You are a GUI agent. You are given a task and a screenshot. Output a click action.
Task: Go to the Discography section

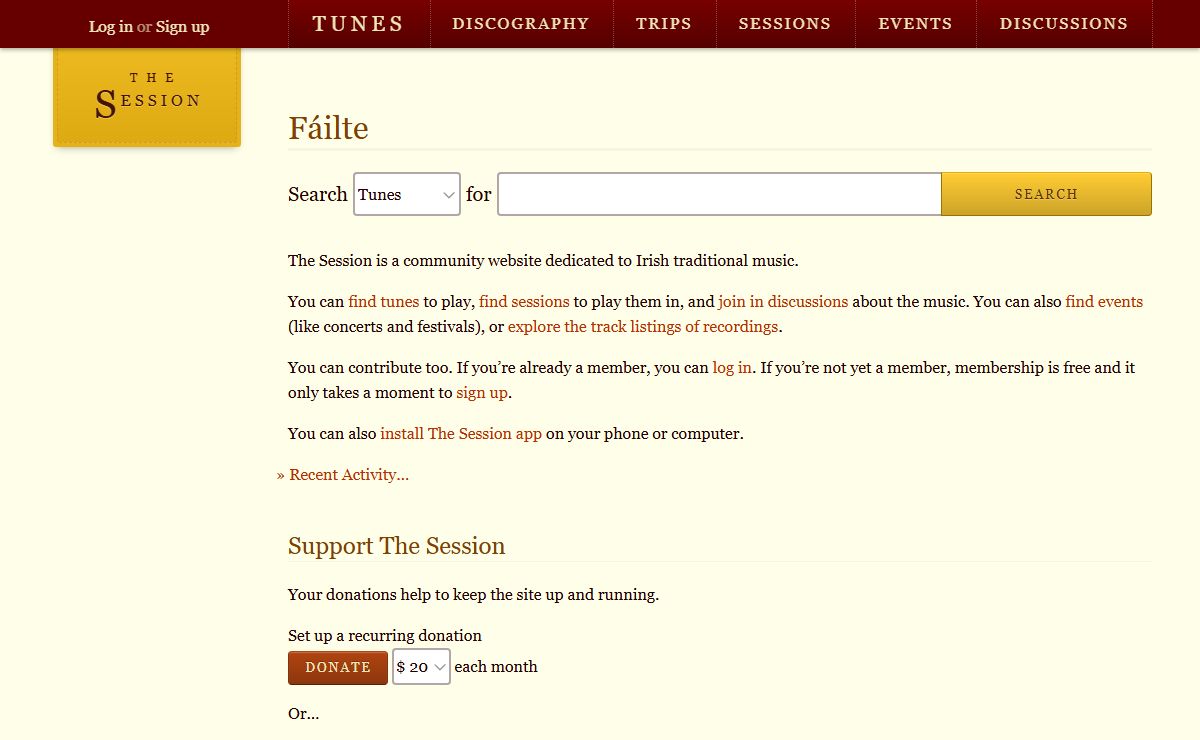tap(520, 24)
